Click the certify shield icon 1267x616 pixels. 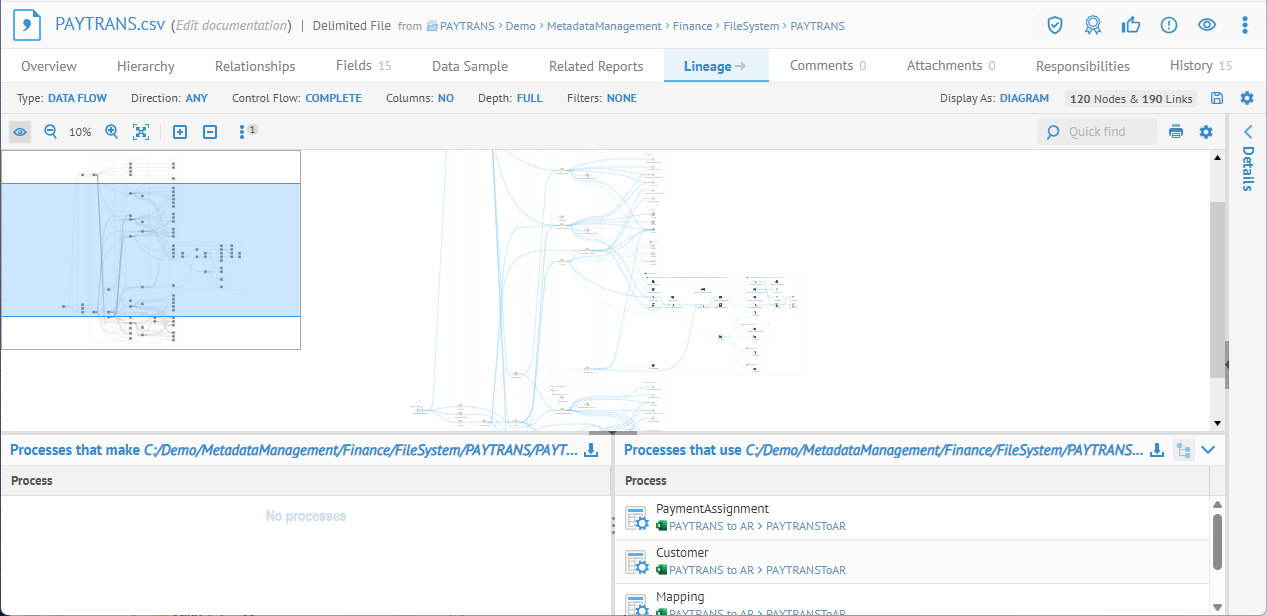click(x=1054, y=25)
